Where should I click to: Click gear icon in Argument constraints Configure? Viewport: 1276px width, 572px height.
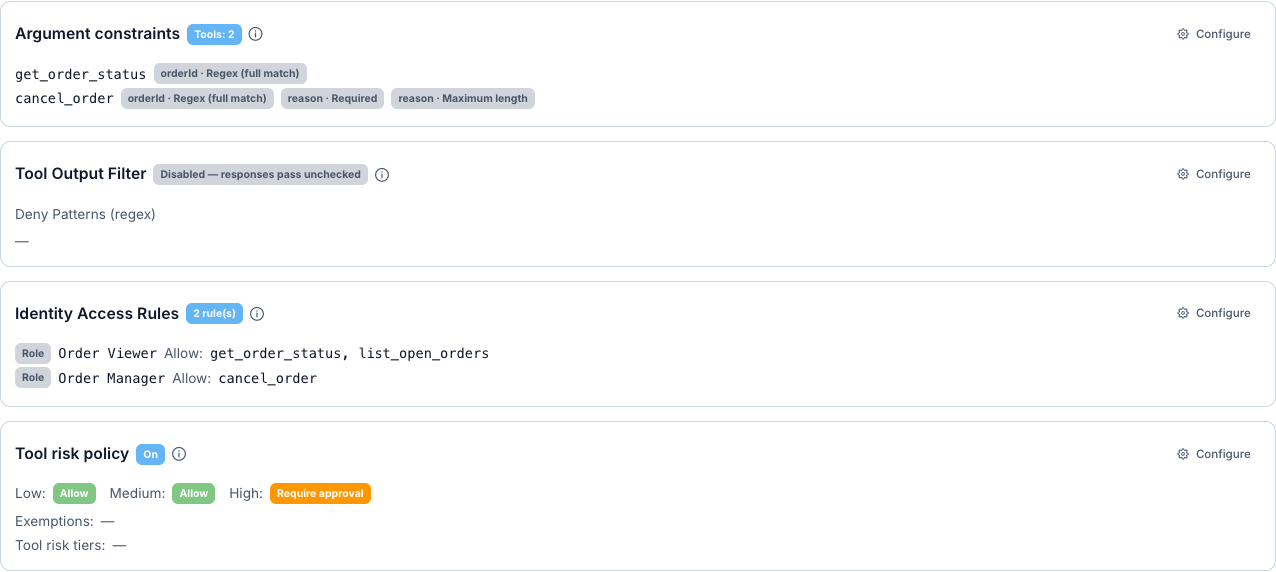pyautogui.click(x=1183, y=34)
